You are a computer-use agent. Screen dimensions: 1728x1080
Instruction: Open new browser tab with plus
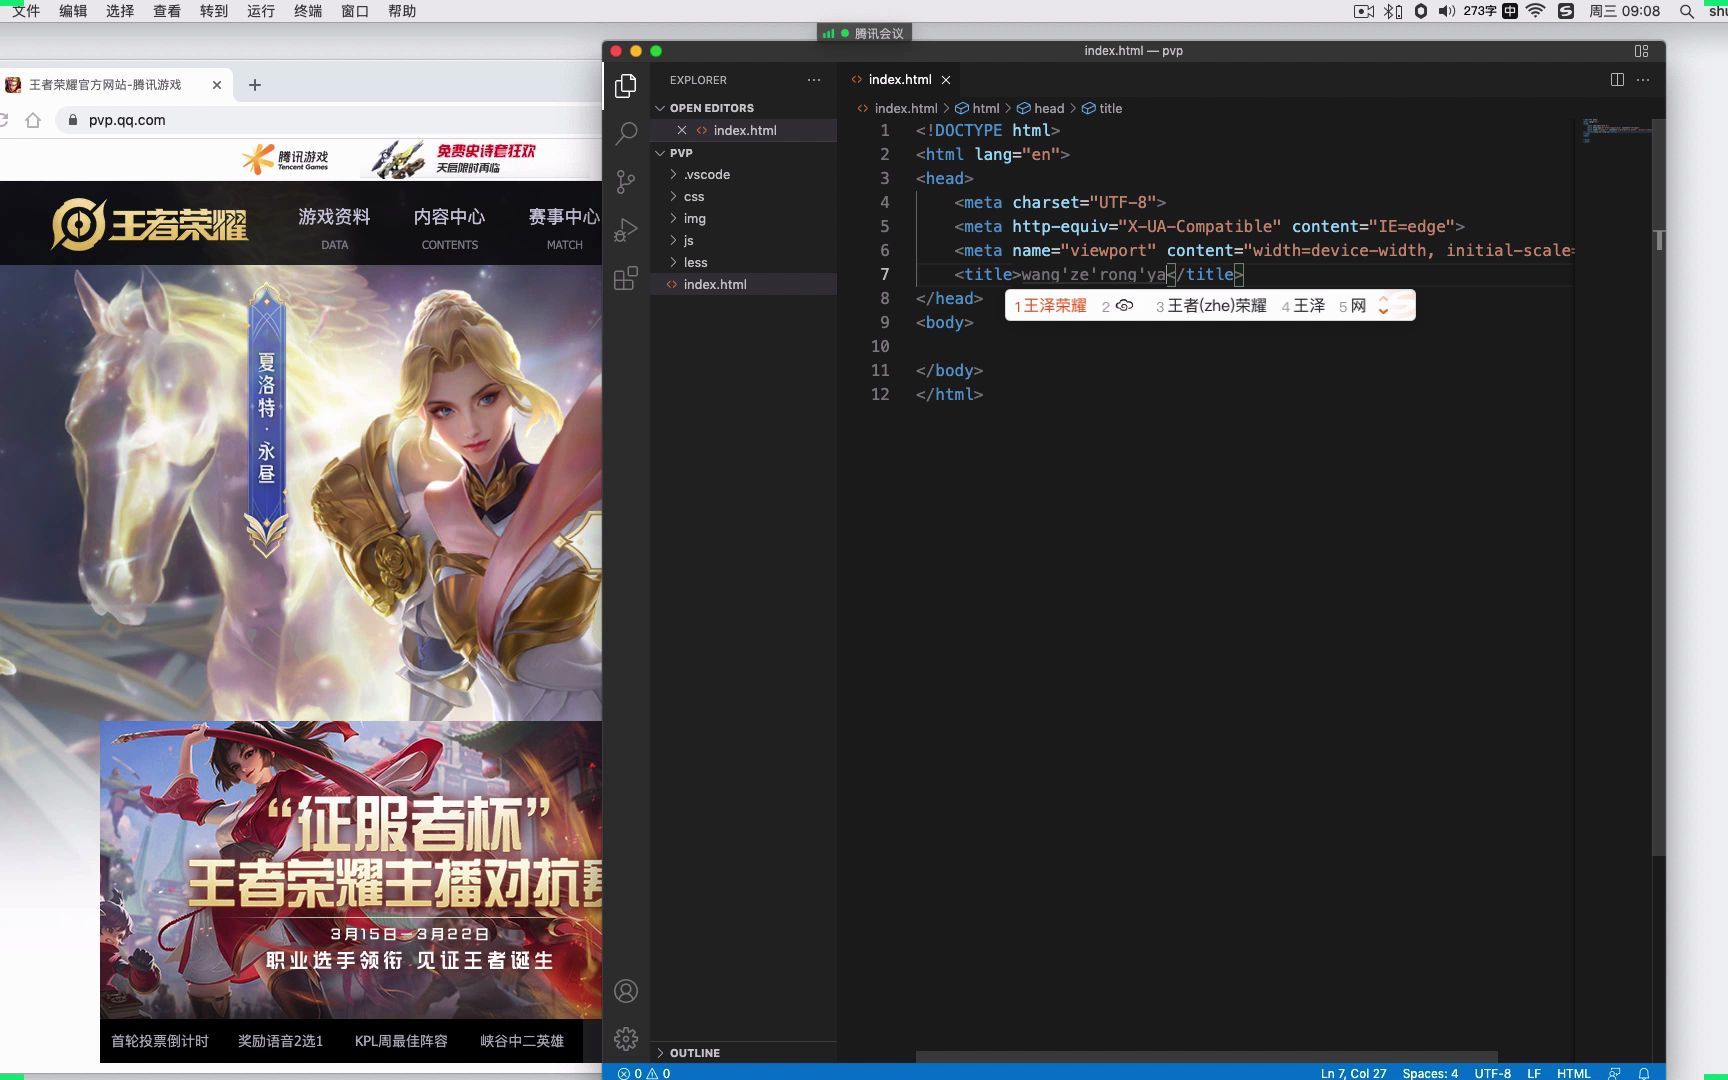point(255,85)
